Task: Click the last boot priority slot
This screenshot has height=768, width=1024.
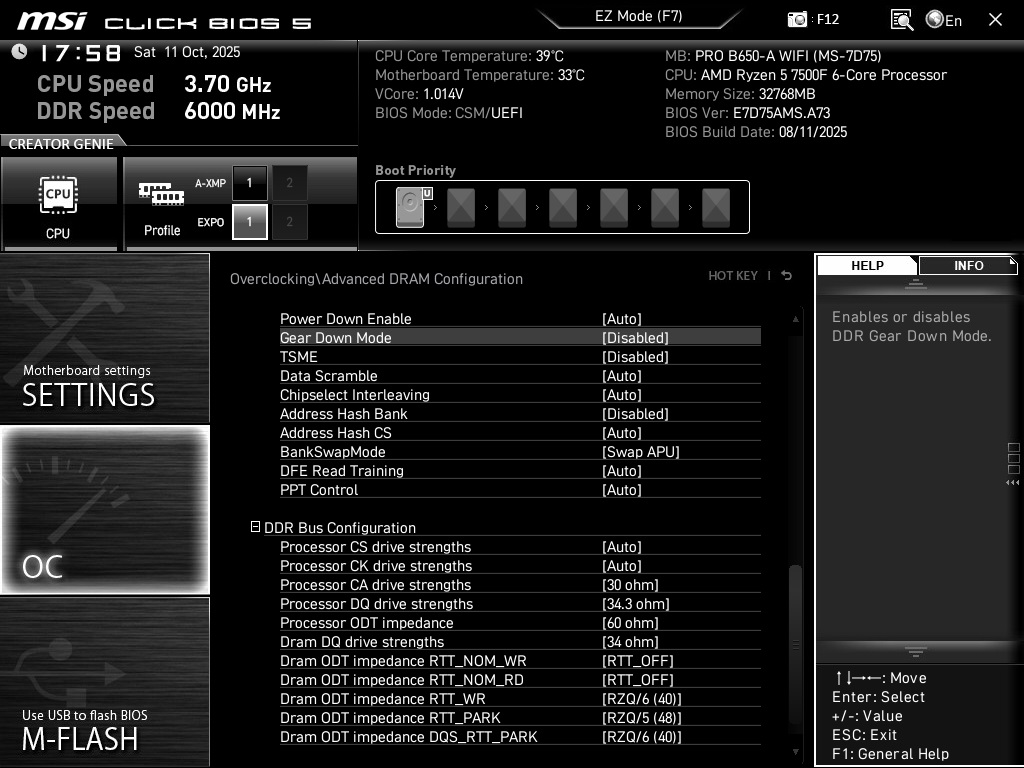Action: point(716,207)
